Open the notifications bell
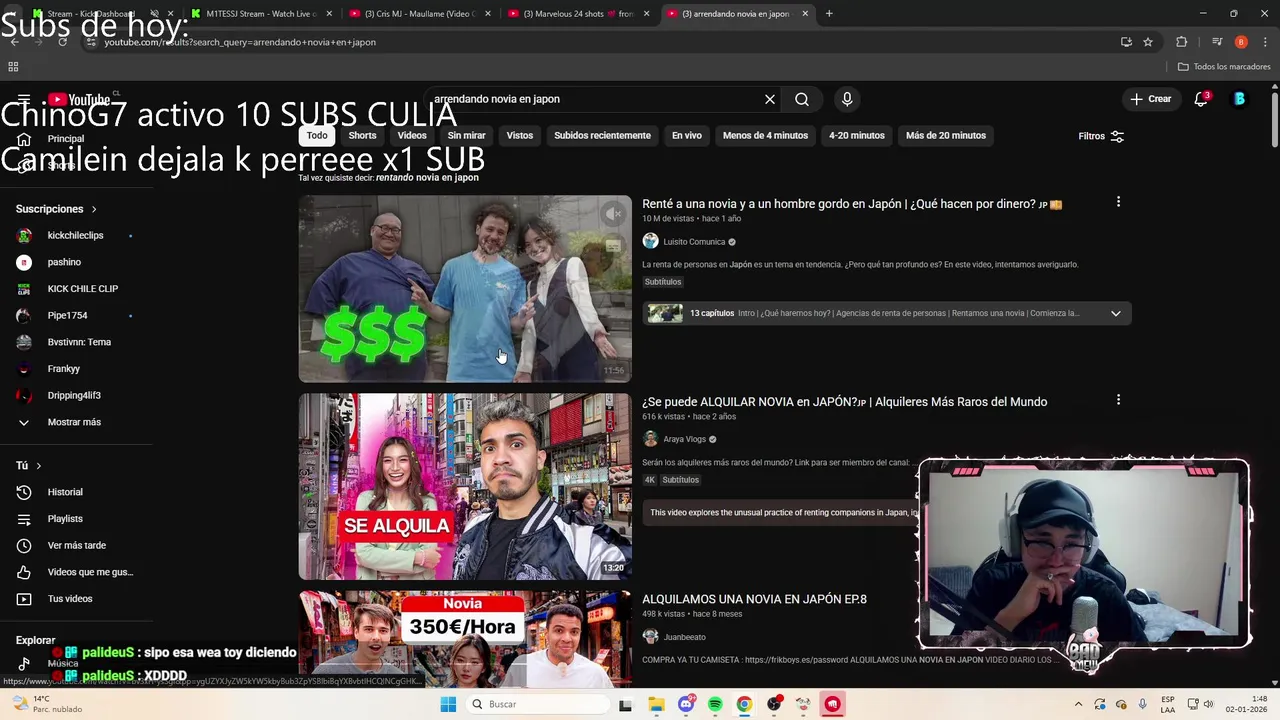This screenshot has width=1280, height=720. point(1202,99)
